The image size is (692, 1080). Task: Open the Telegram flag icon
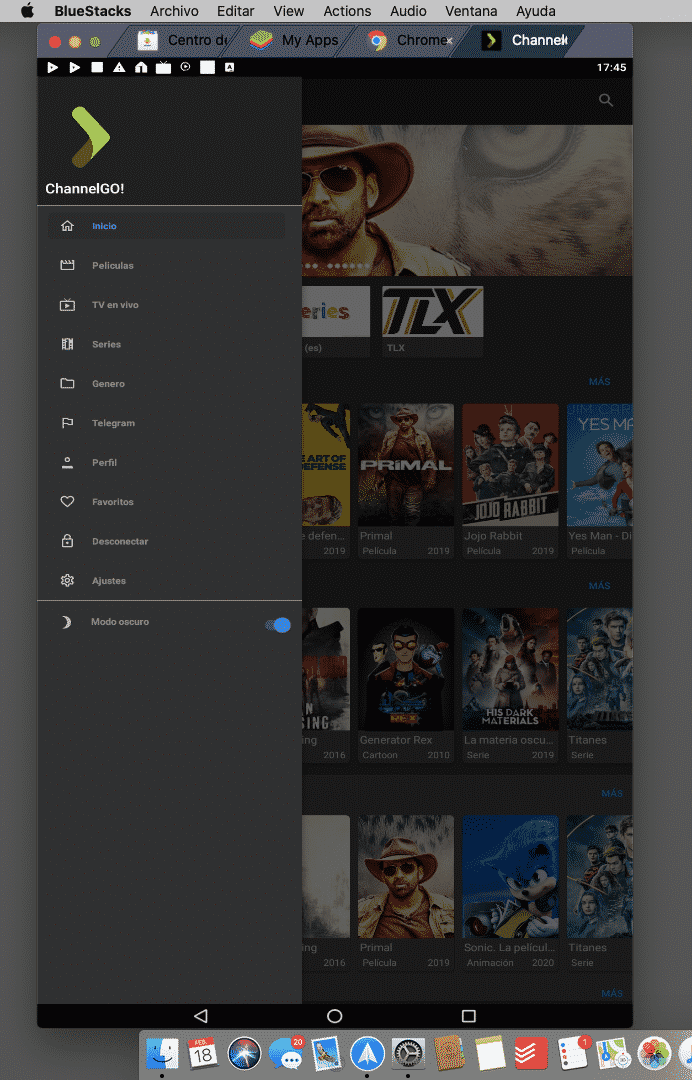(67, 423)
